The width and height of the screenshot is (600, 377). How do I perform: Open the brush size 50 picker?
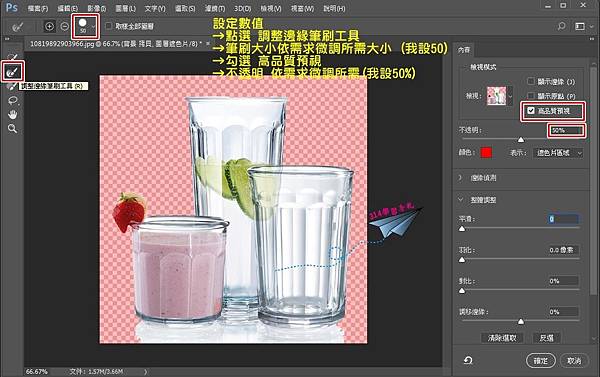pyautogui.click(x=86, y=26)
